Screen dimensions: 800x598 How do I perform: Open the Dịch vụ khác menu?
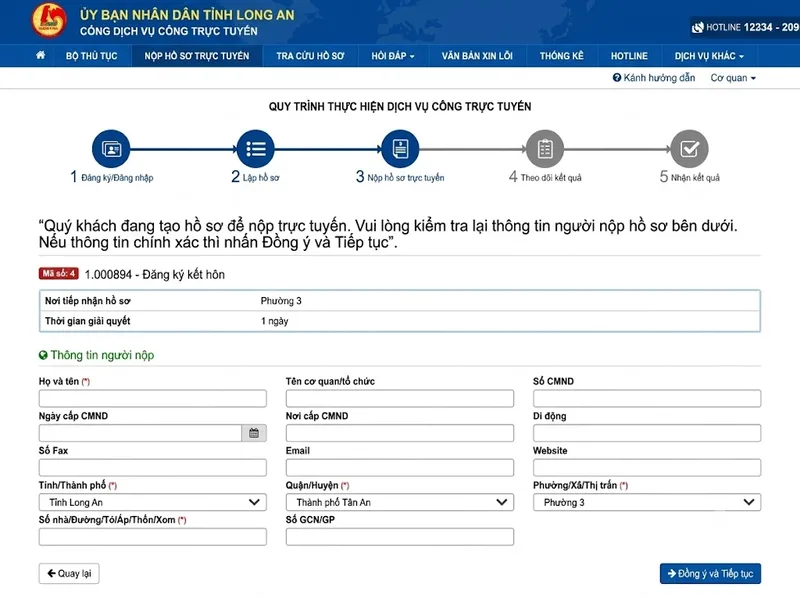click(x=709, y=56)
